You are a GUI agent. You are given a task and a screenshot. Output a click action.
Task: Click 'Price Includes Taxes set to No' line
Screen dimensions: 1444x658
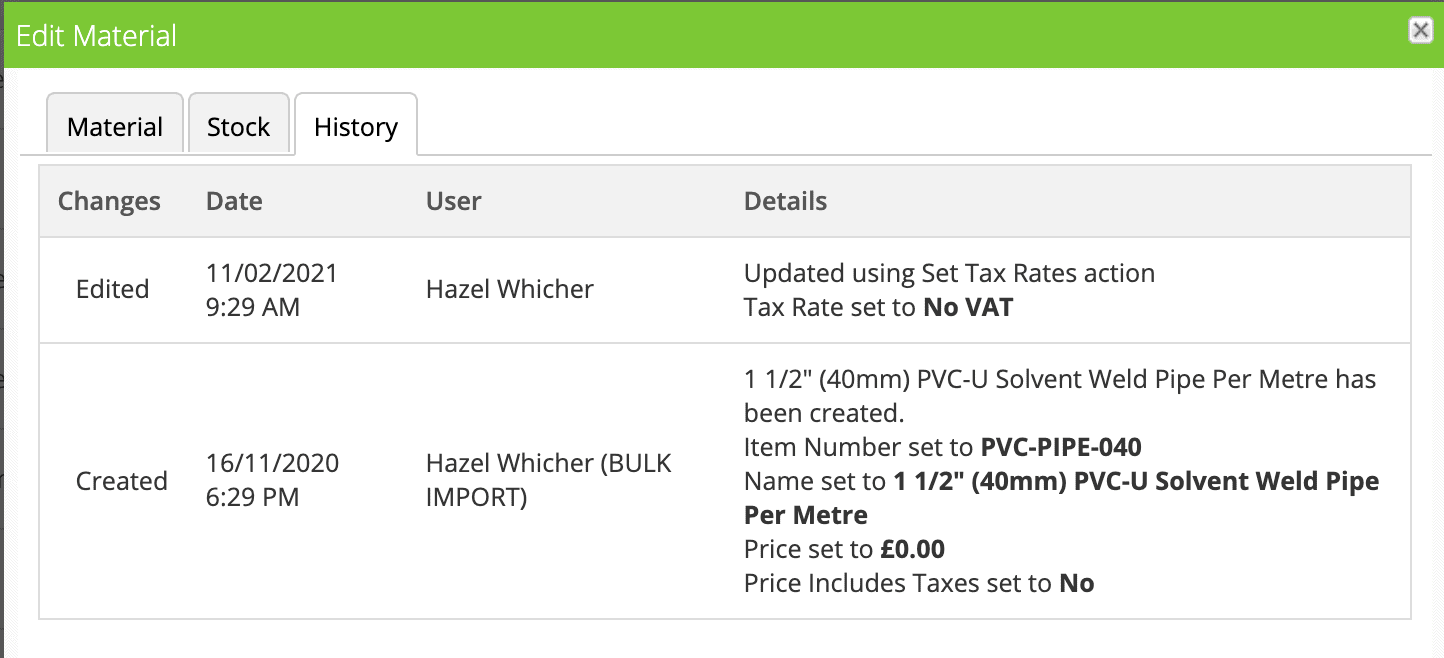pos(919,583)
